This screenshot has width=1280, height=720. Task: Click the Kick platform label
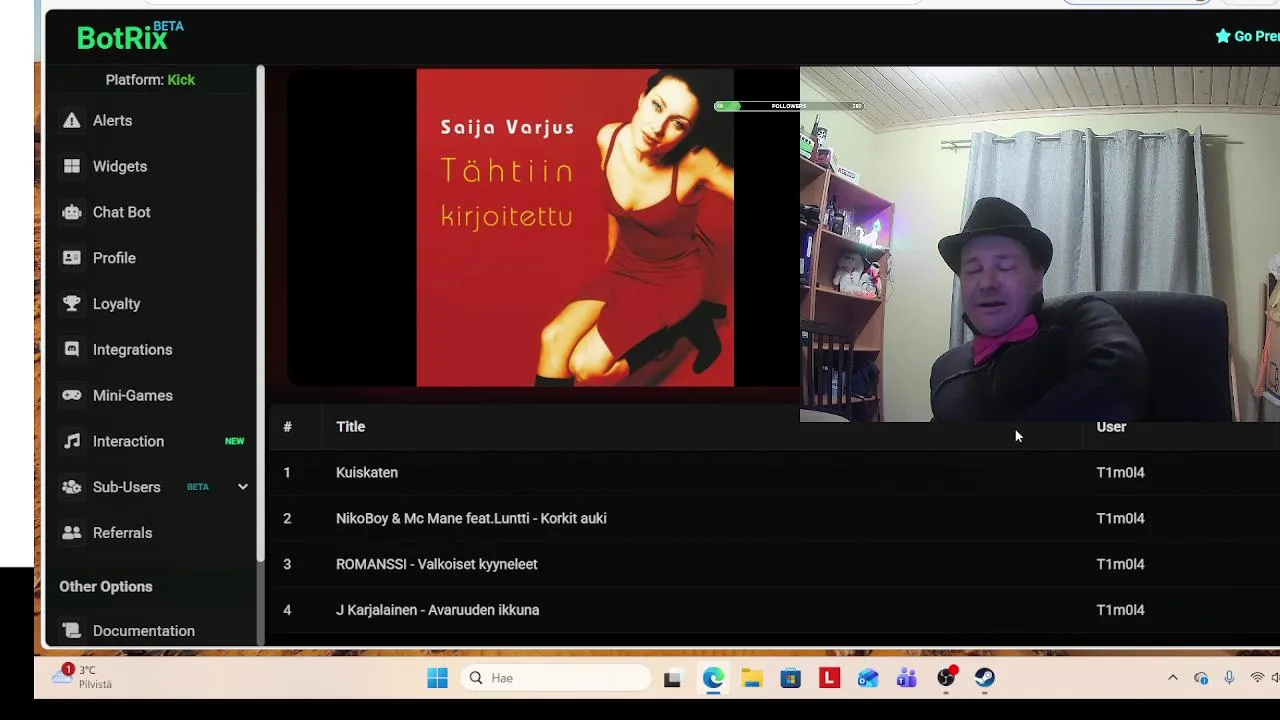(181, 80)
